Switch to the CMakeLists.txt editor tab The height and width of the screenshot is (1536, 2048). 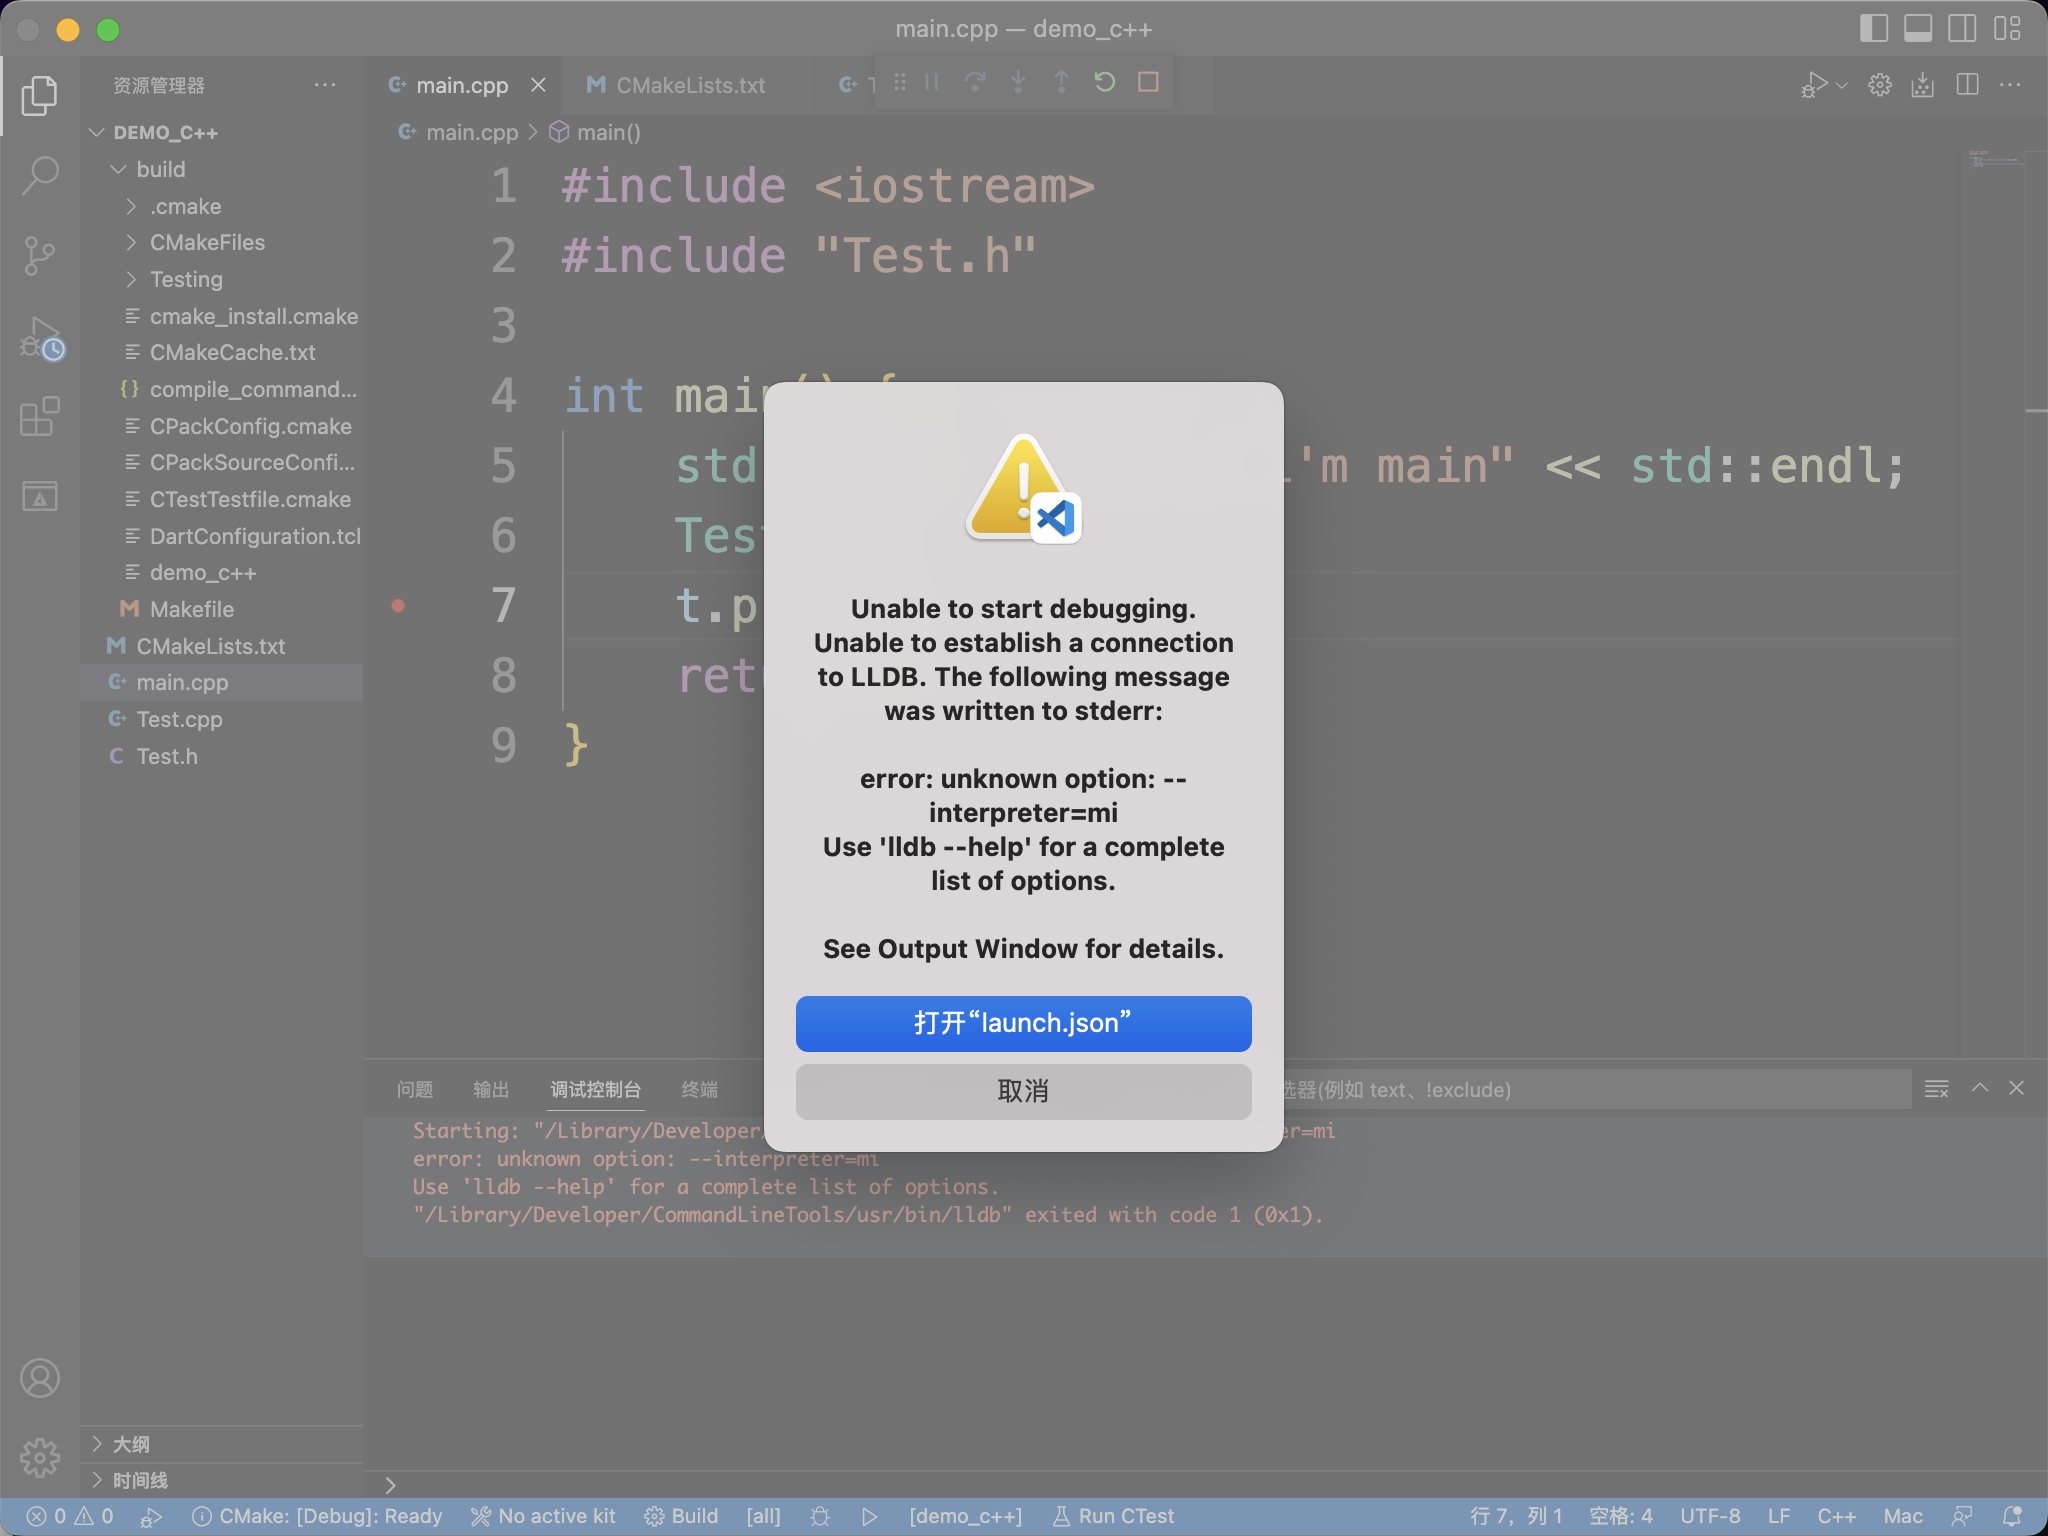(x=690, y=85)
